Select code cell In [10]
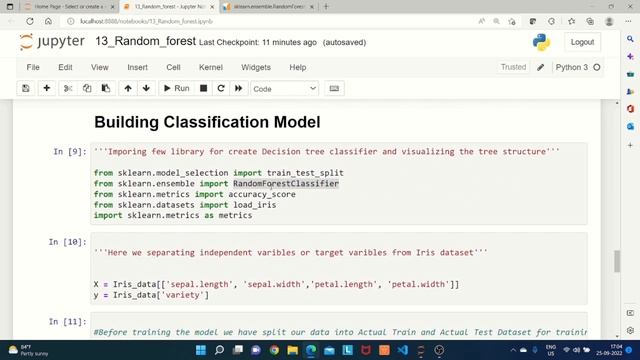Viewport: 640px width, 360px height. click(339, 269)
